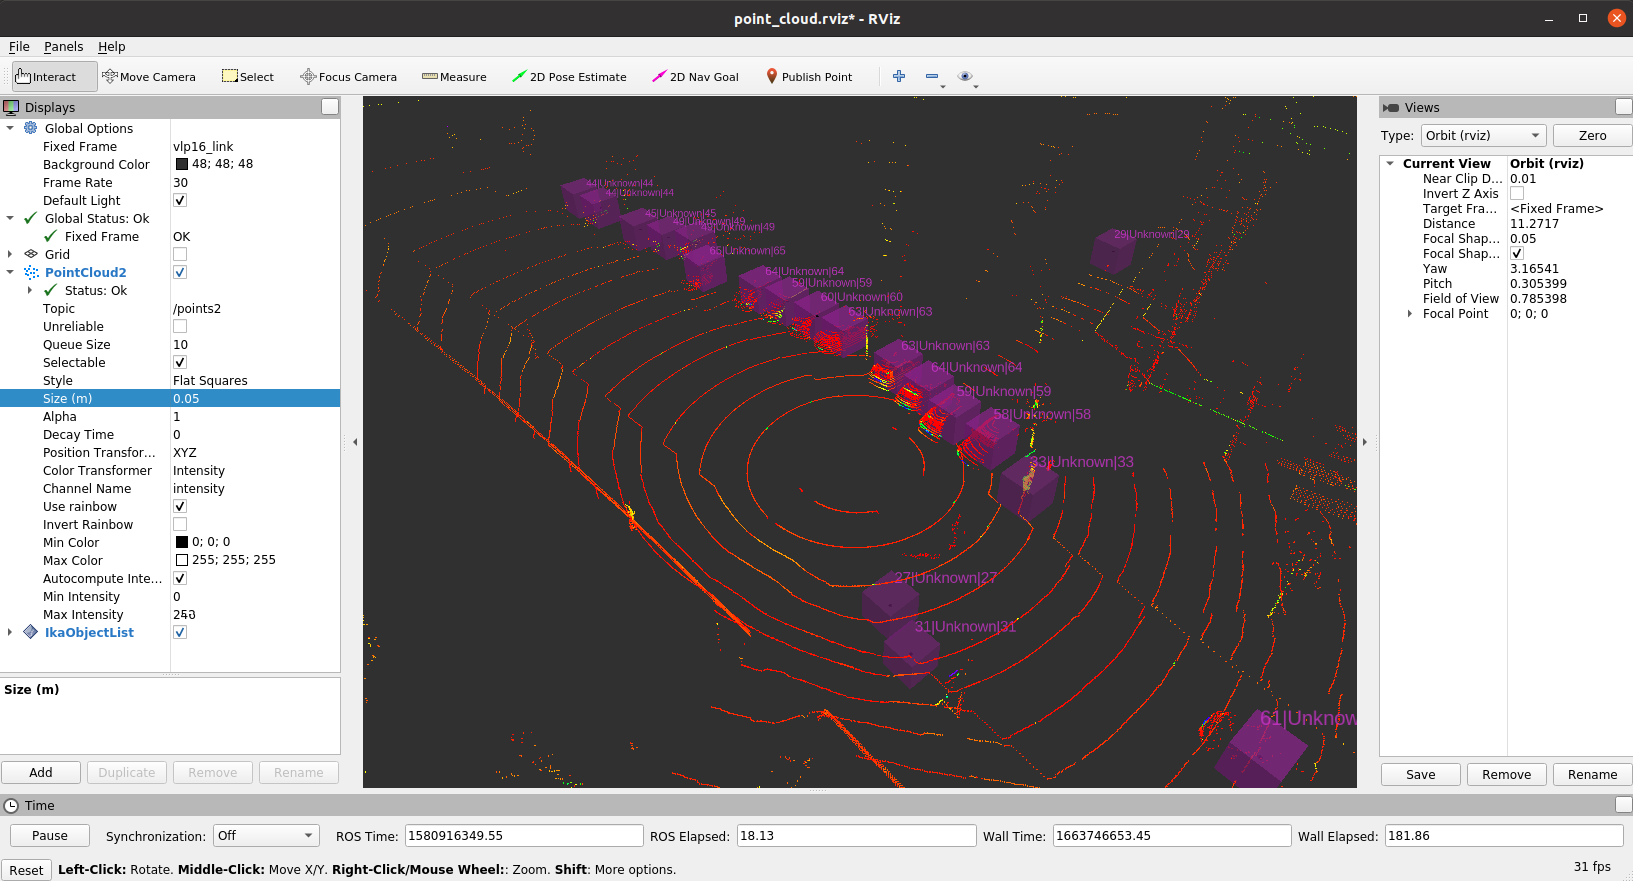Toggle the Invert Z Axis checkbox

click(x=1517, y=193)
